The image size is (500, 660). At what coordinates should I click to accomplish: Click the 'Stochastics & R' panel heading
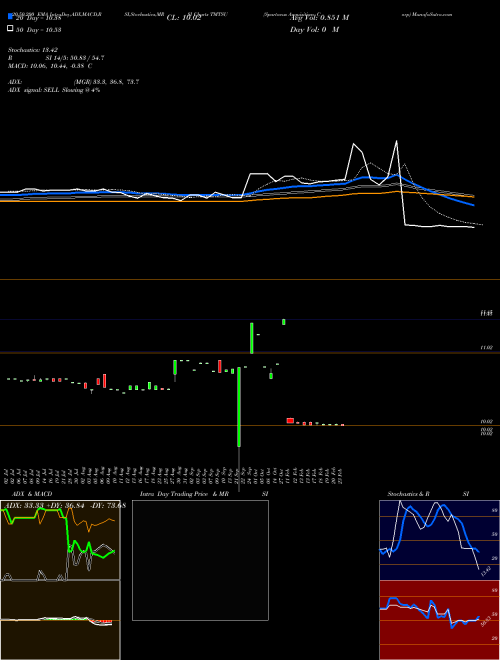tap(409, 494)
